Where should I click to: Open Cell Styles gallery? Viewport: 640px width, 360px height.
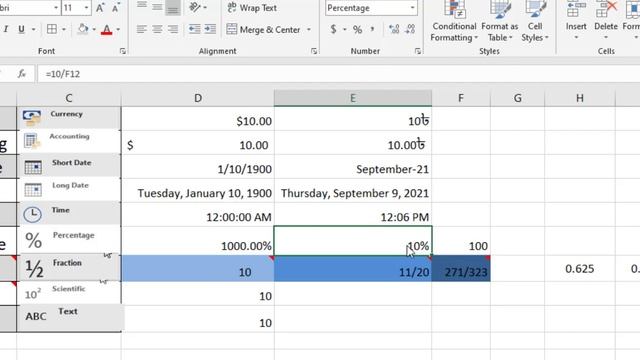click(x=535, y=21)
